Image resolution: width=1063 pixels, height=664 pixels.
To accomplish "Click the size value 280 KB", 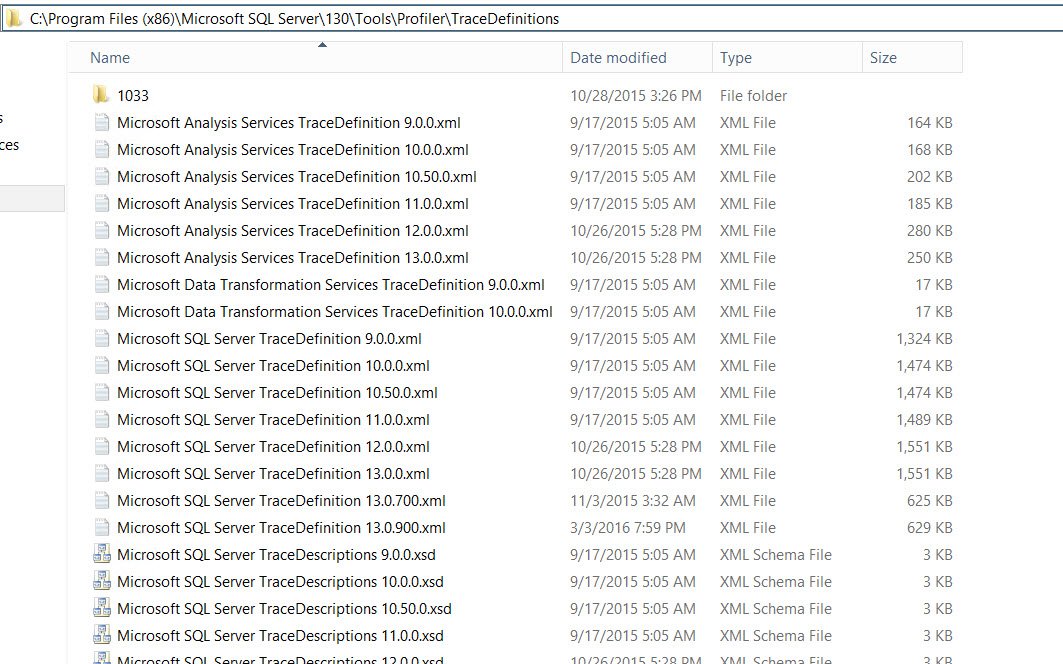I will 929,231.
